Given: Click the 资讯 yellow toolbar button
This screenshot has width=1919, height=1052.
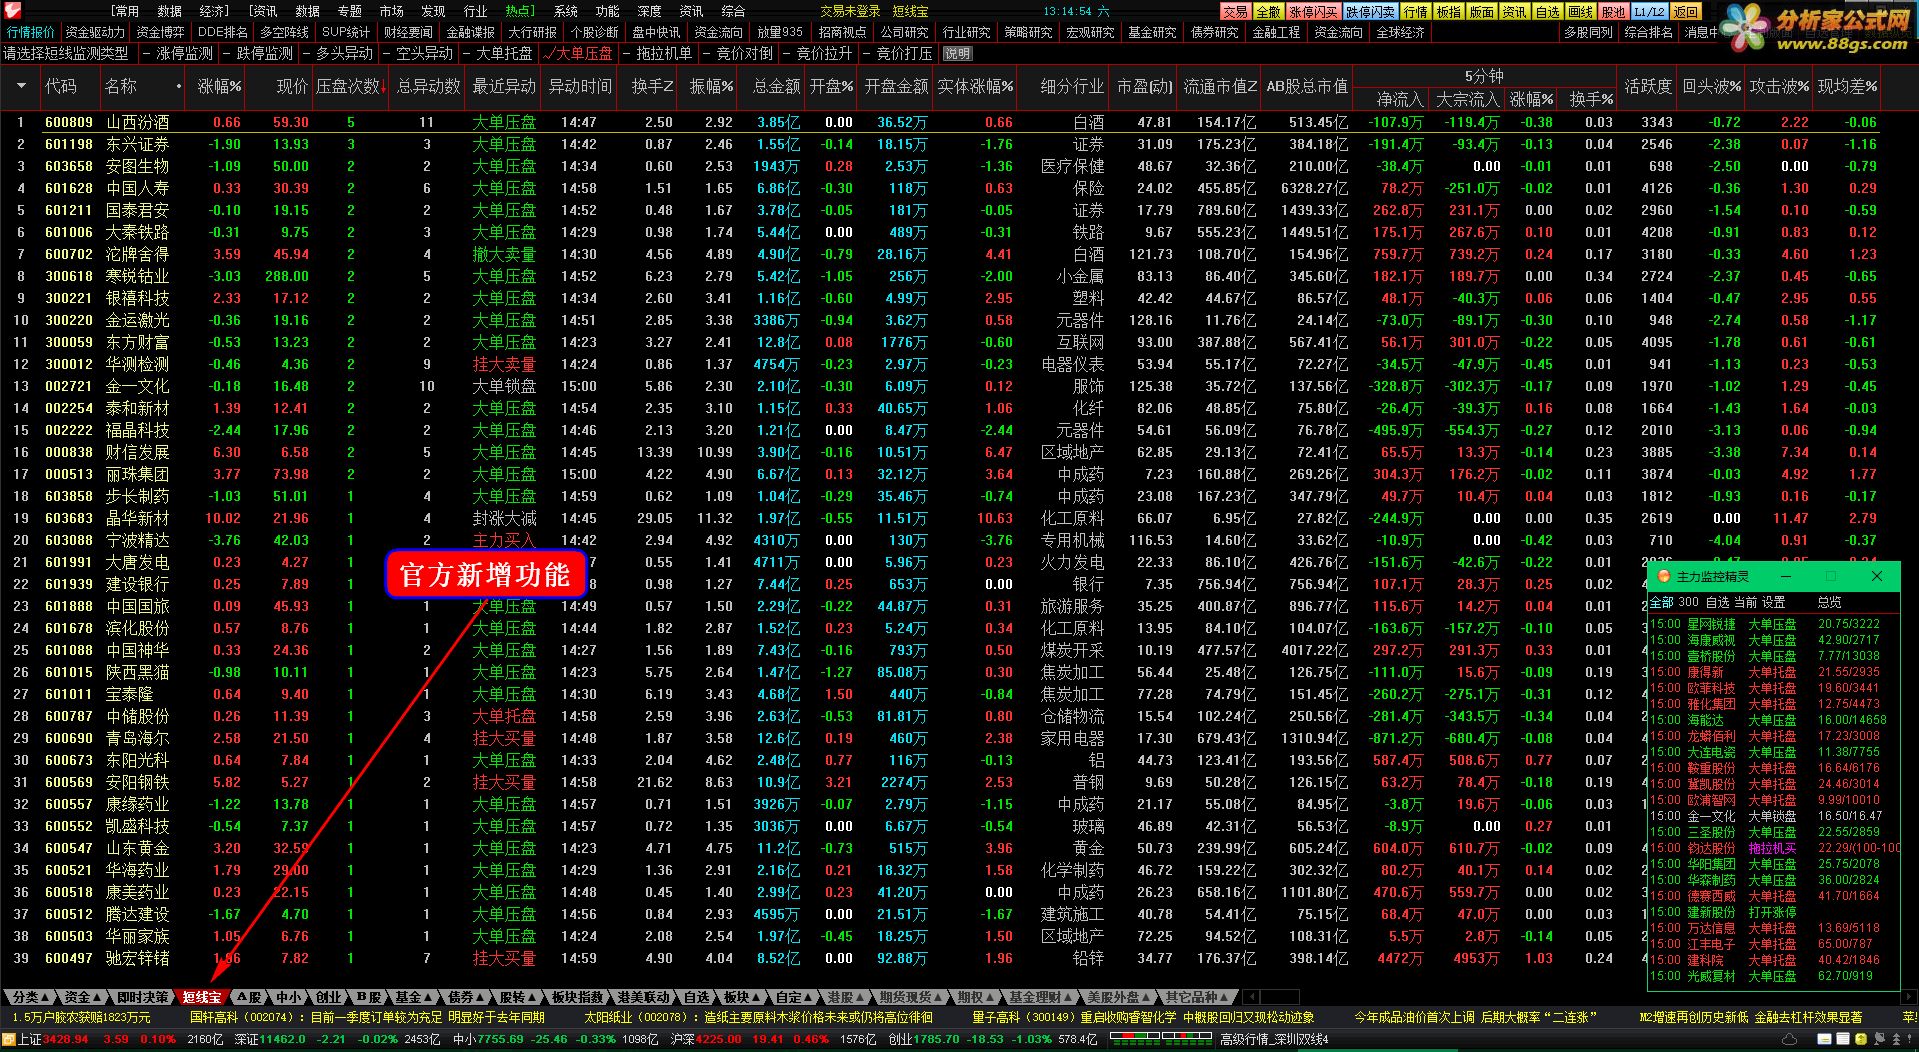Looking at the screenshot, I should 1514,12.
